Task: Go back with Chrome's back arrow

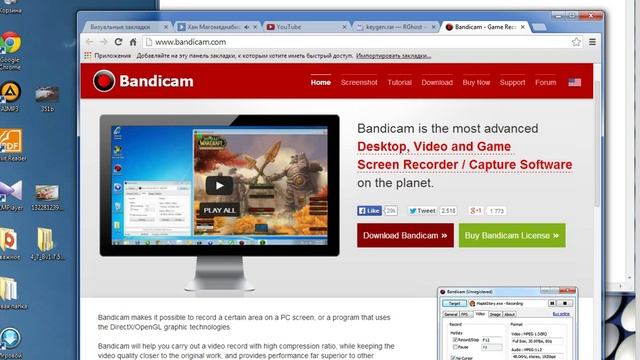Action: tap(89, 42)
